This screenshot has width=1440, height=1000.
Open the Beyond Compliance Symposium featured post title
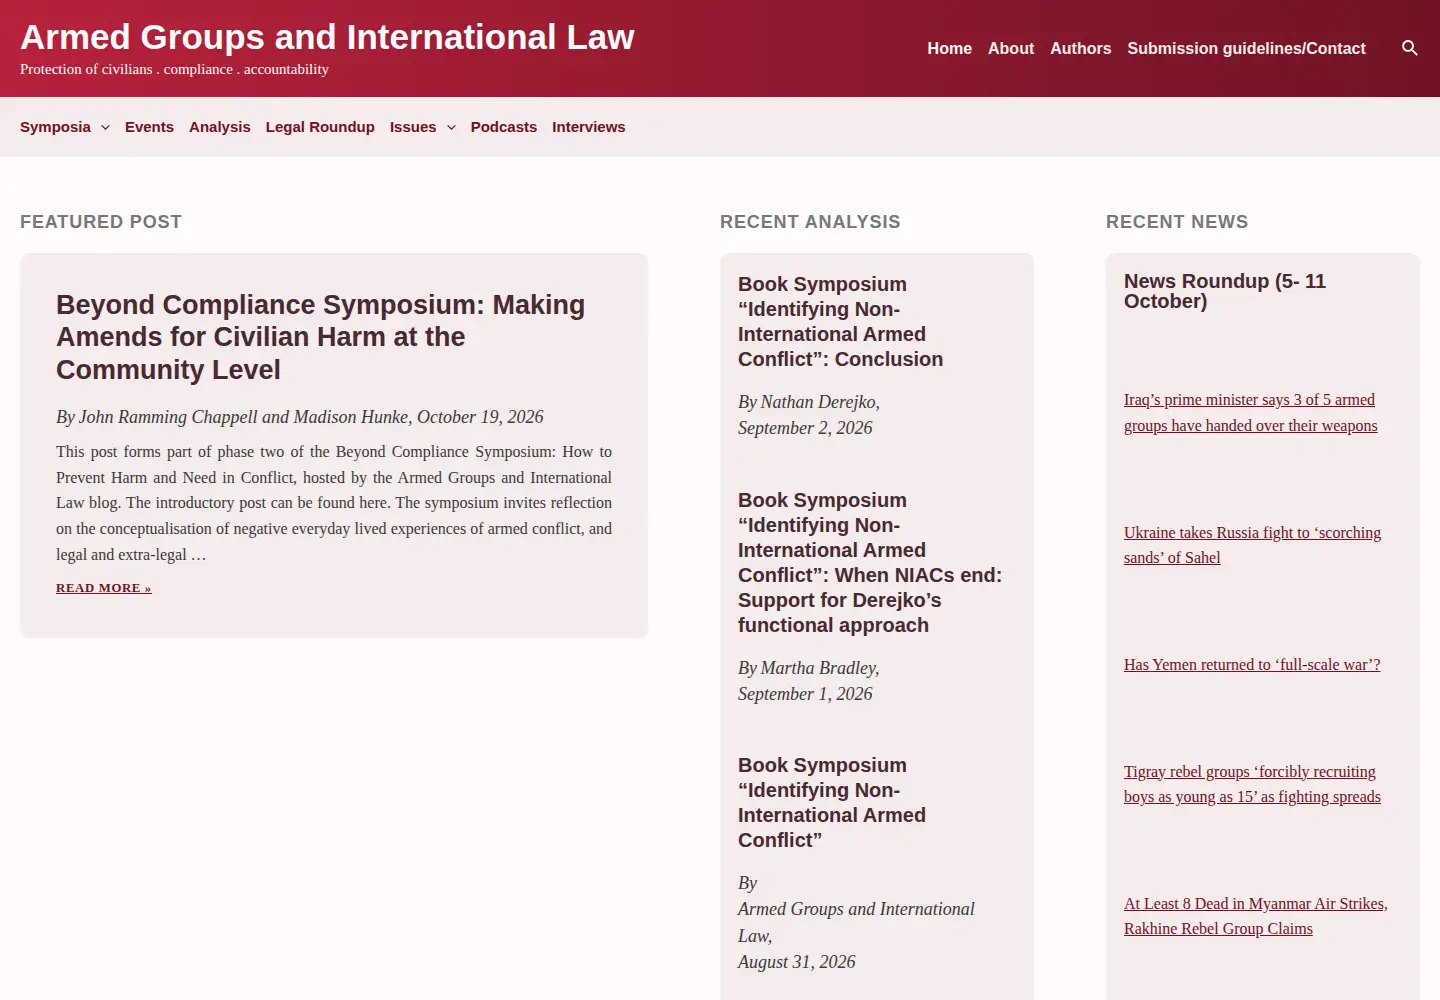[x=320, y=337]
